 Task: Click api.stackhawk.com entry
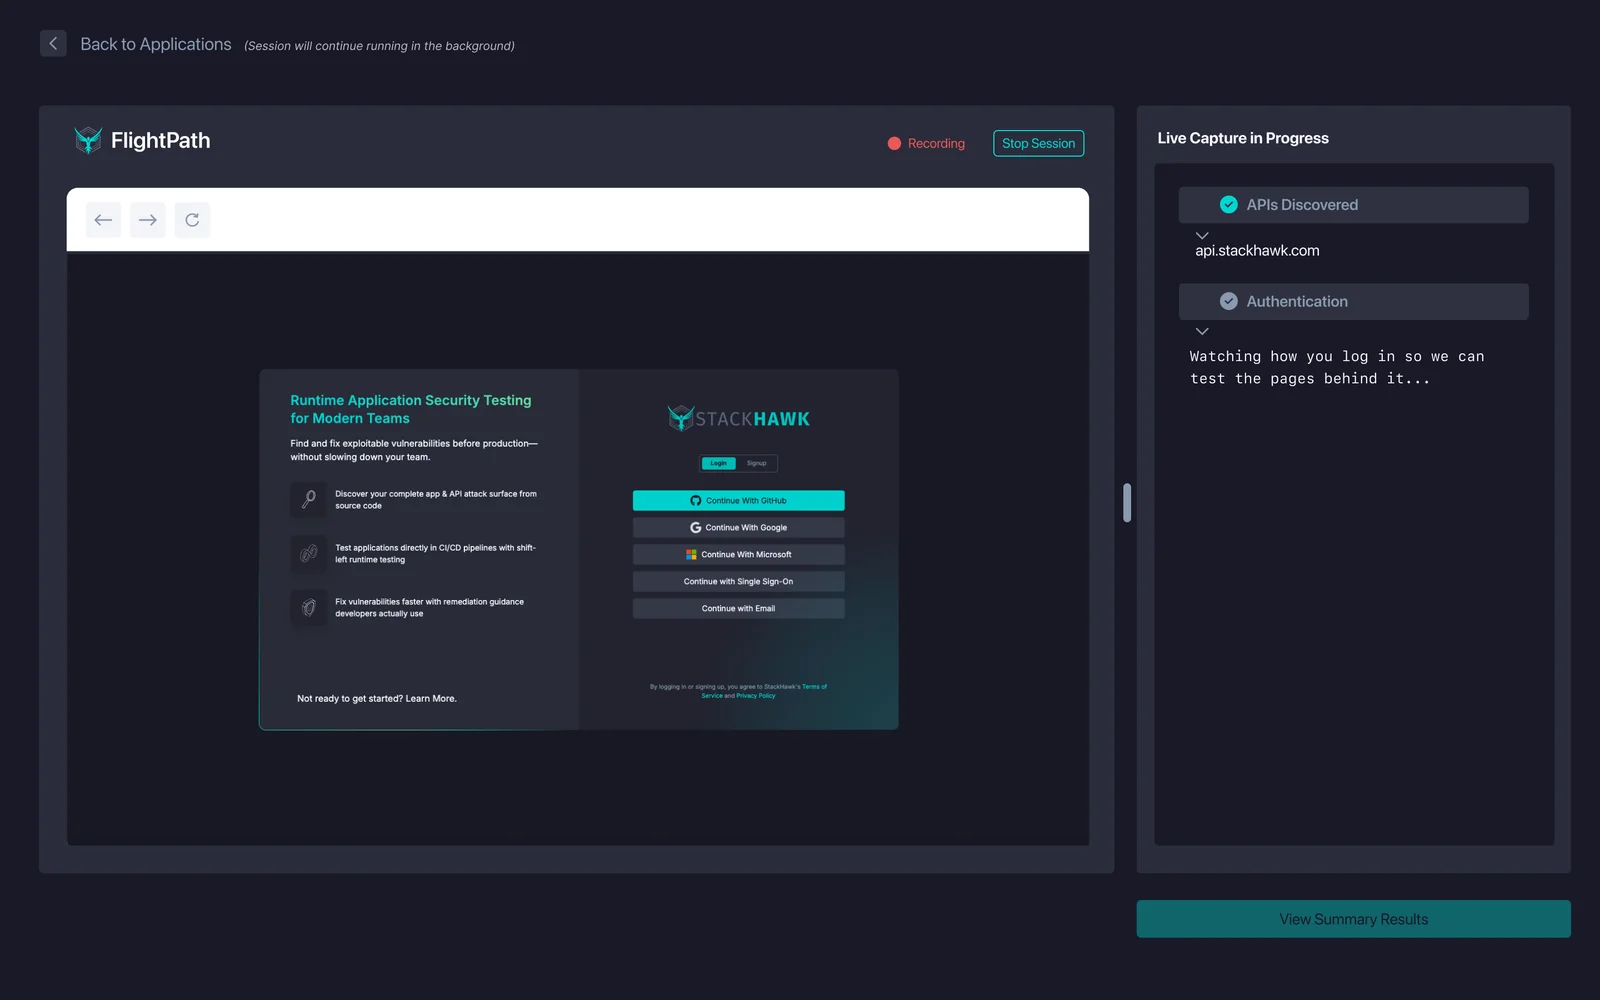point(1257,251)
